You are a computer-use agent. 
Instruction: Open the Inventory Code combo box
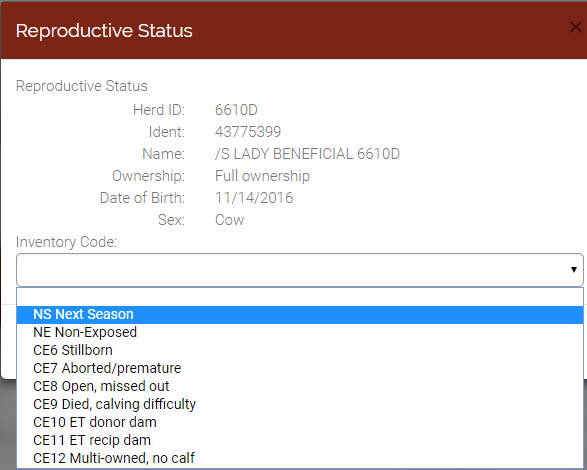coord(299,270)
